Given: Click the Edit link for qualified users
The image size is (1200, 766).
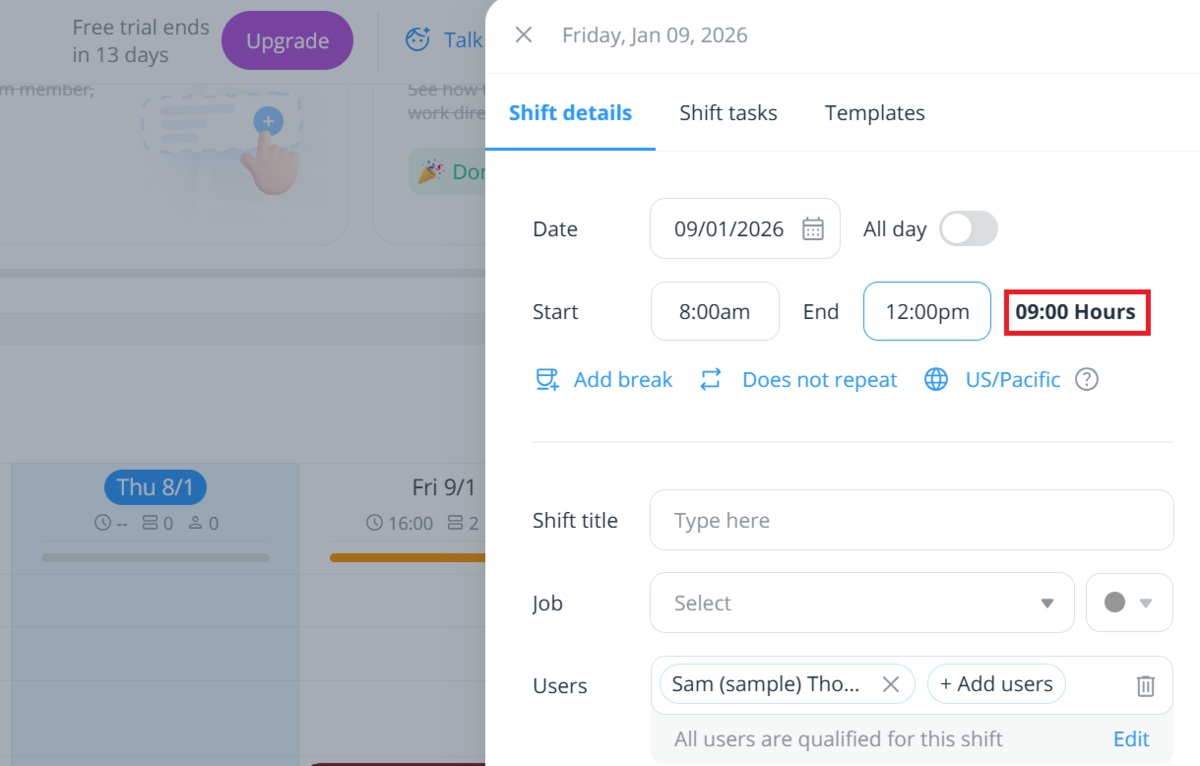Looking at the screenshot, I should (x=1130, y=739).
